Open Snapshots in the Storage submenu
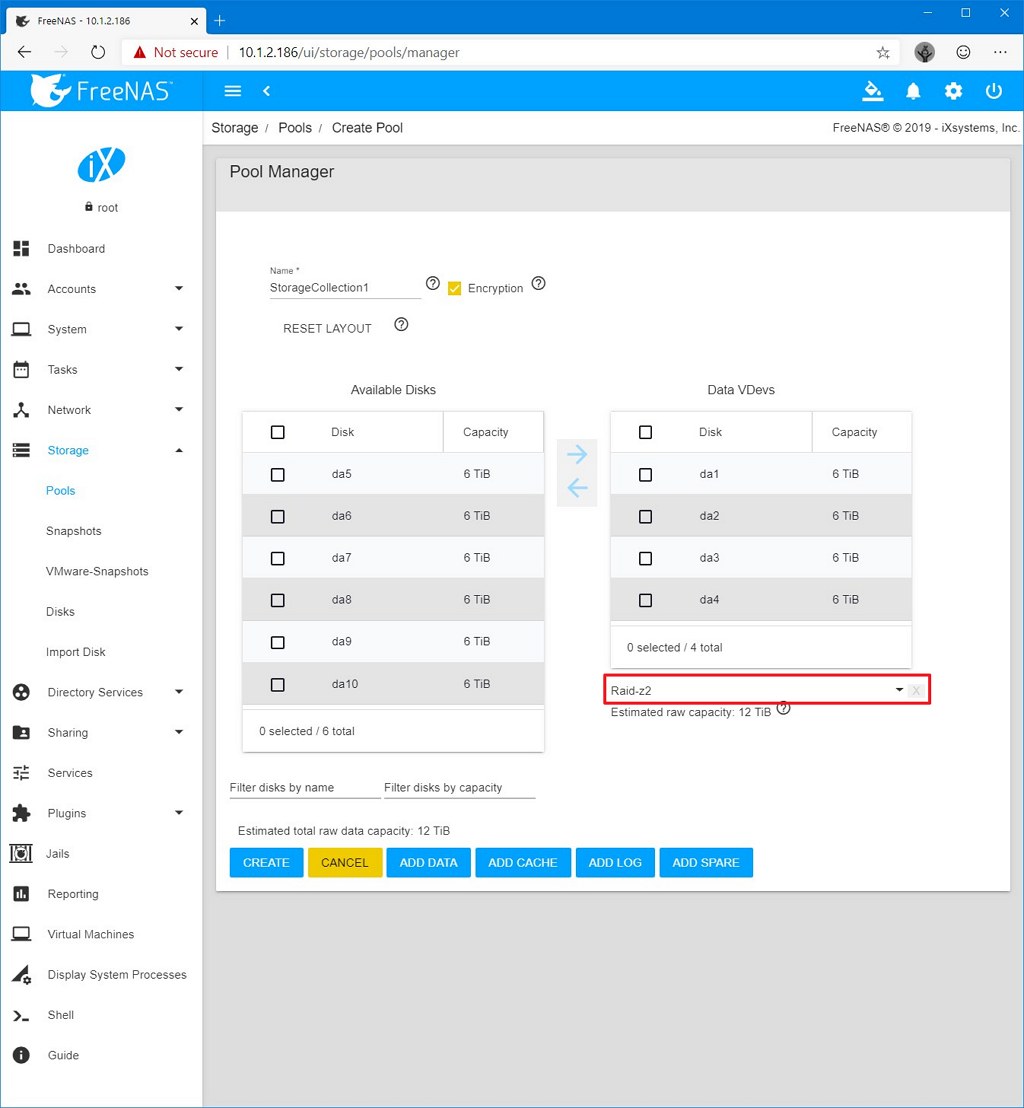This screenshot has width=1024, height=1108. pos(73,531)
